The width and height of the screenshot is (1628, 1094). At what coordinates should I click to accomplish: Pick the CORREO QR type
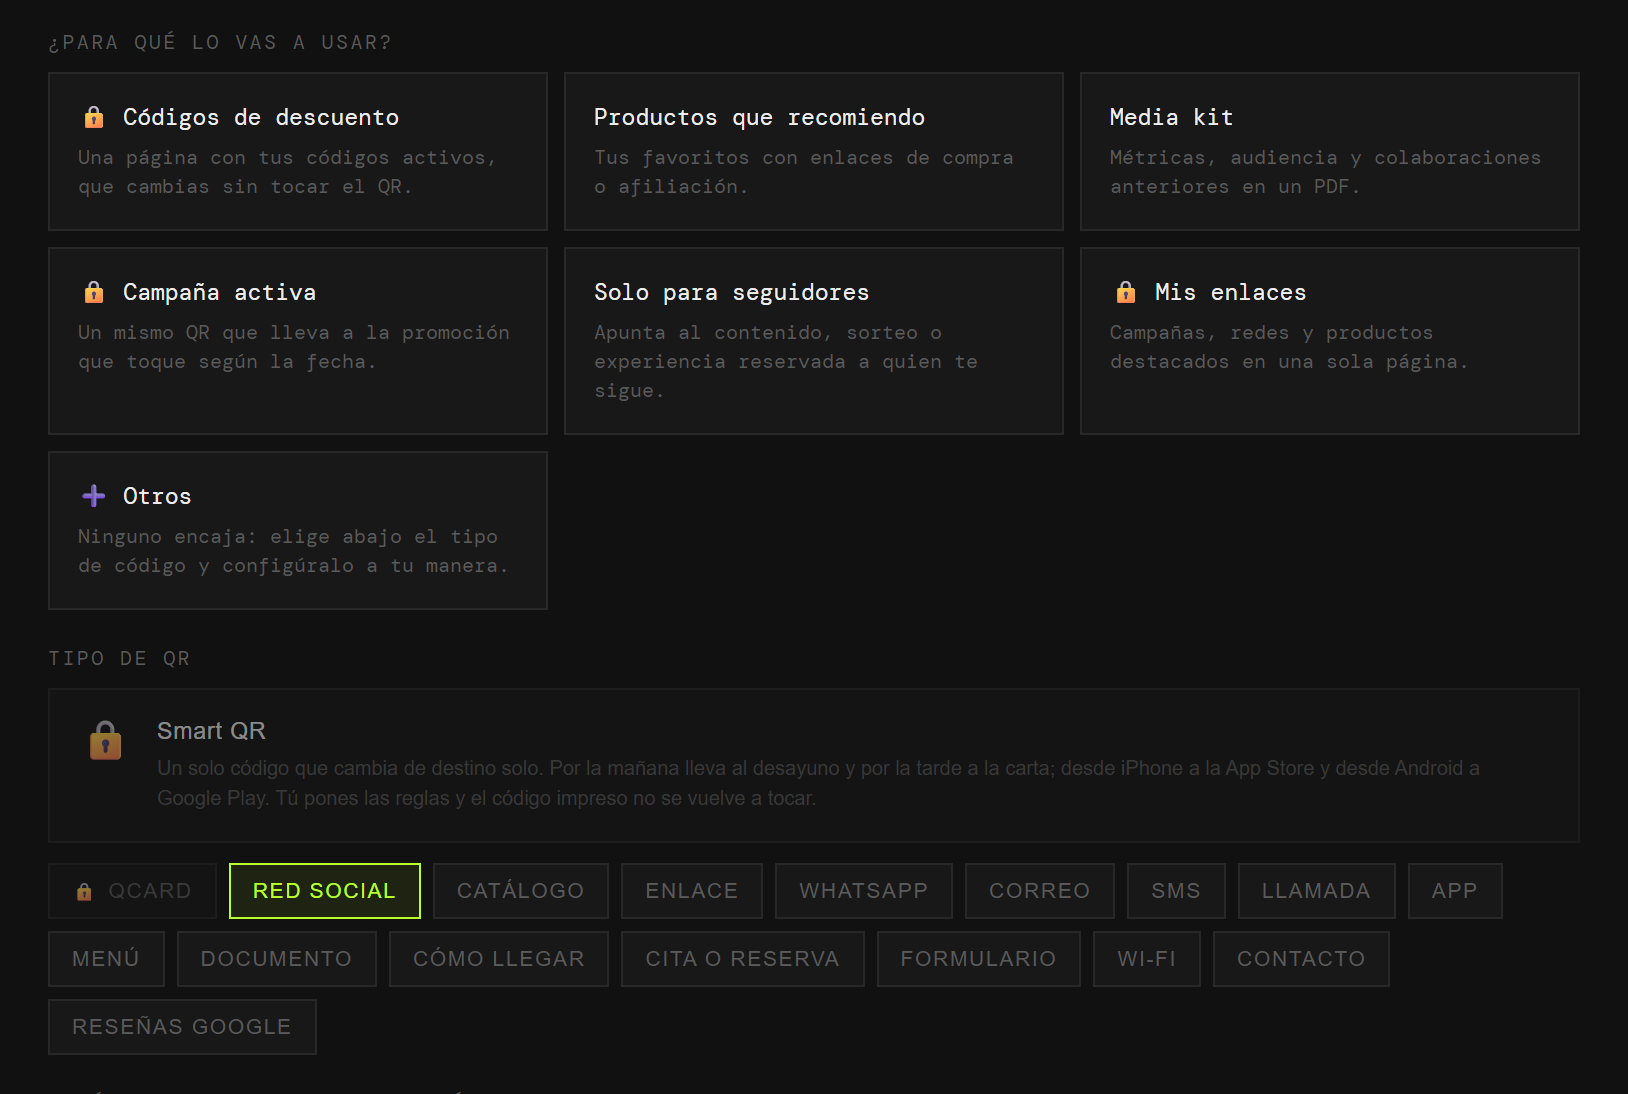(1040, 891)
